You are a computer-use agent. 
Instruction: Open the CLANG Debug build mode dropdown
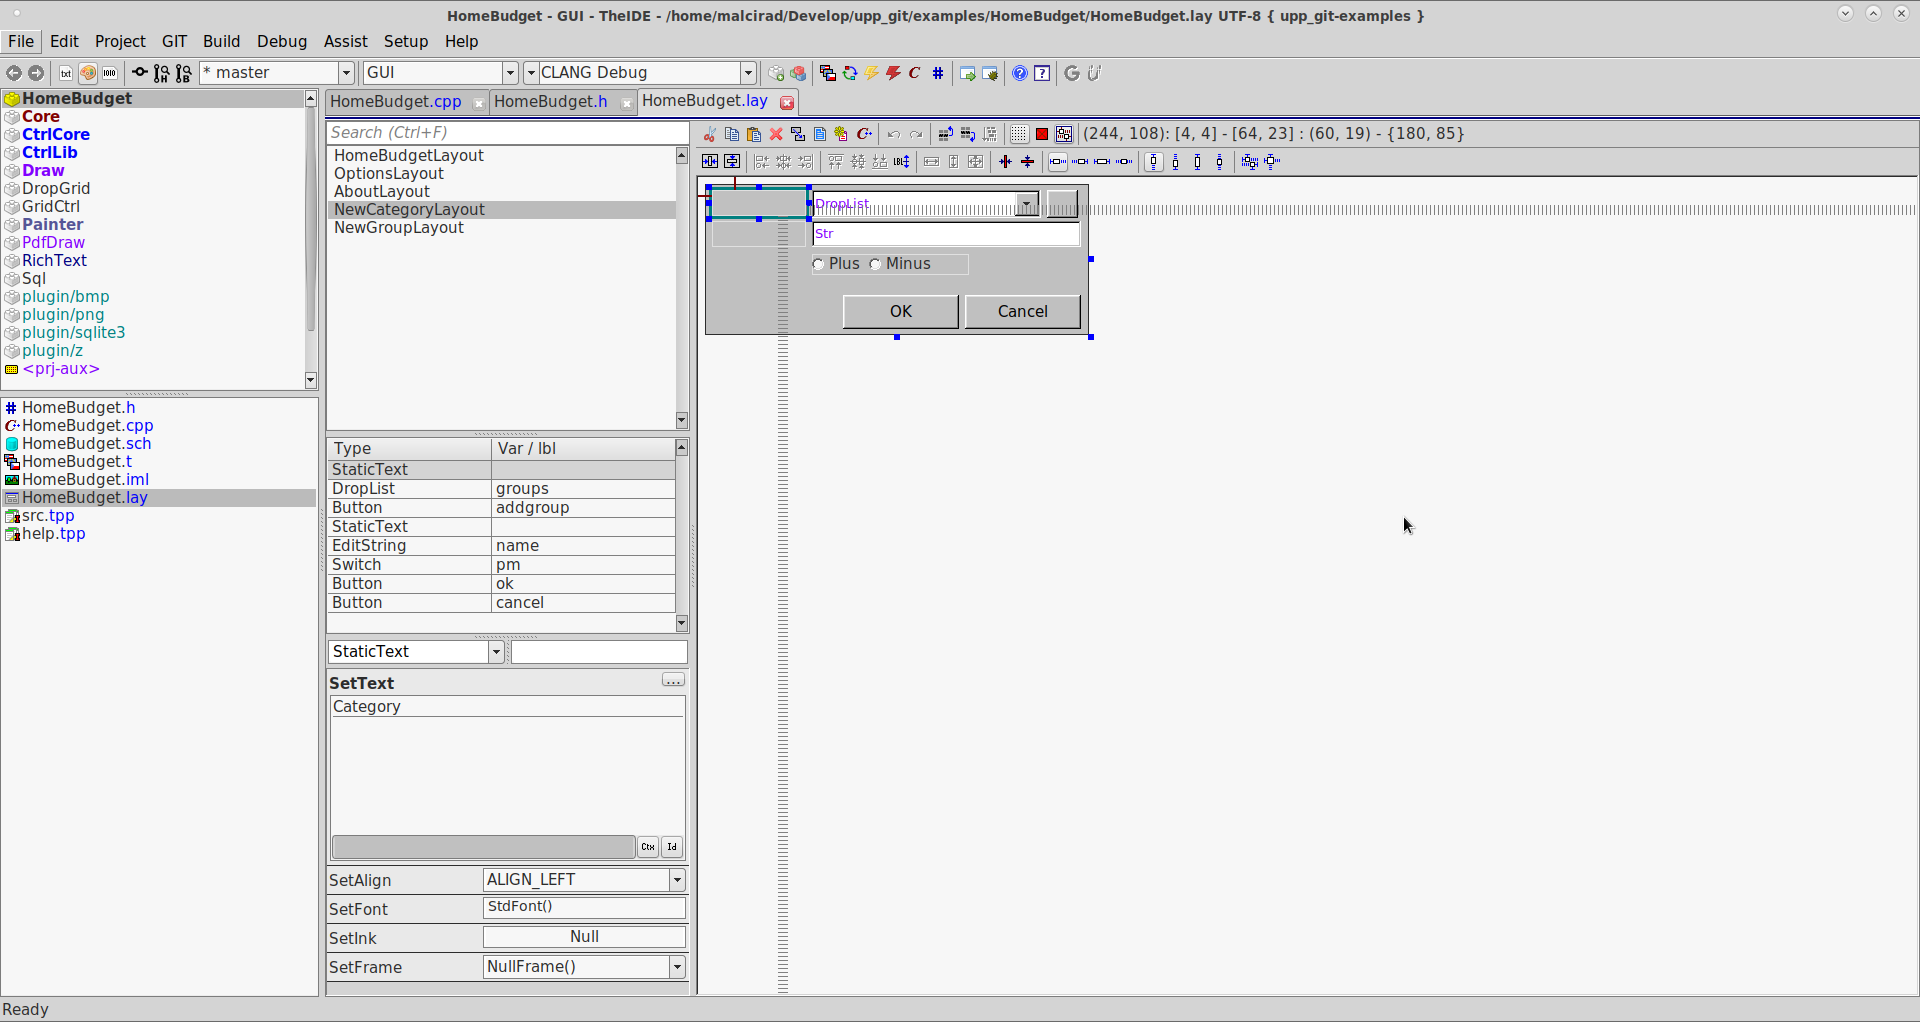pyautogui.click(x=748, y=73)
